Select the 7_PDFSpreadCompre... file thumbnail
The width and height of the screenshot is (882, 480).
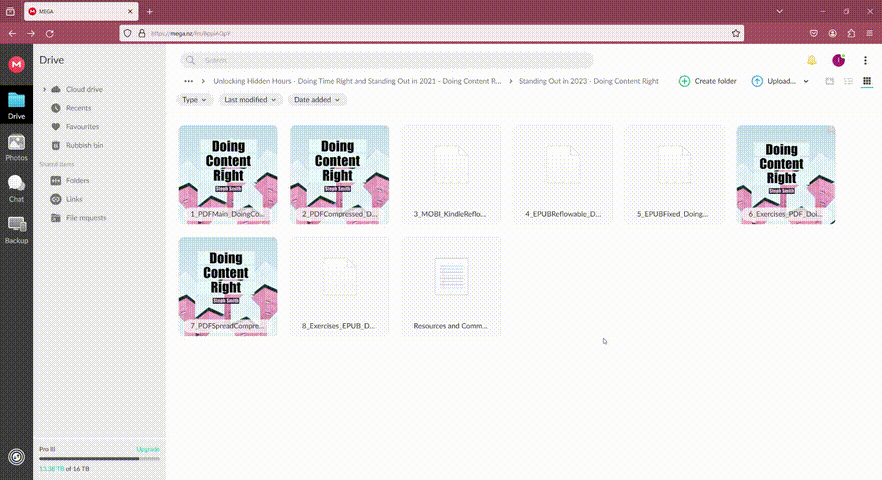[228, 286]
